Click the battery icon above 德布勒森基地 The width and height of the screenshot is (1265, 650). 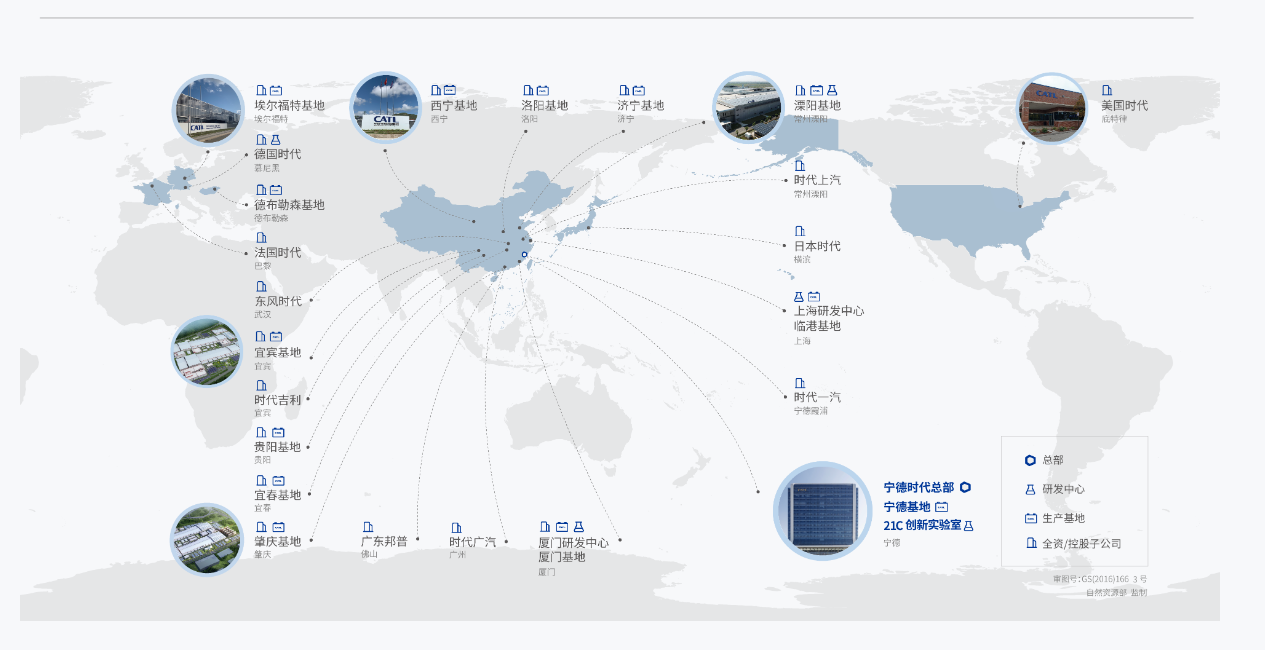point(276,190)
